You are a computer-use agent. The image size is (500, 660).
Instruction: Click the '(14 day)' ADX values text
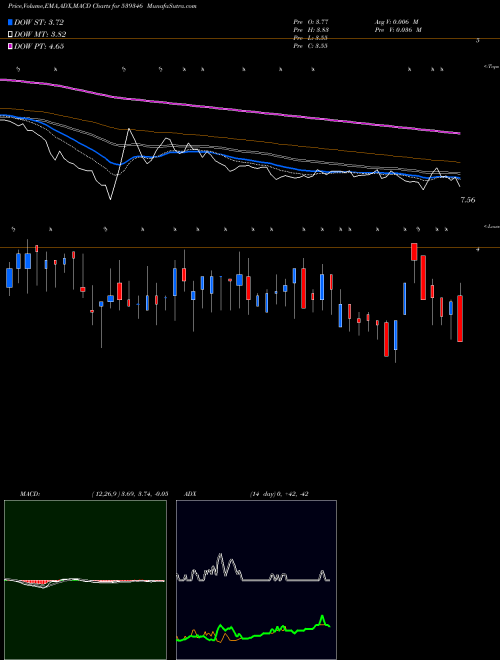pyautogui.click(x=279, y=494)
